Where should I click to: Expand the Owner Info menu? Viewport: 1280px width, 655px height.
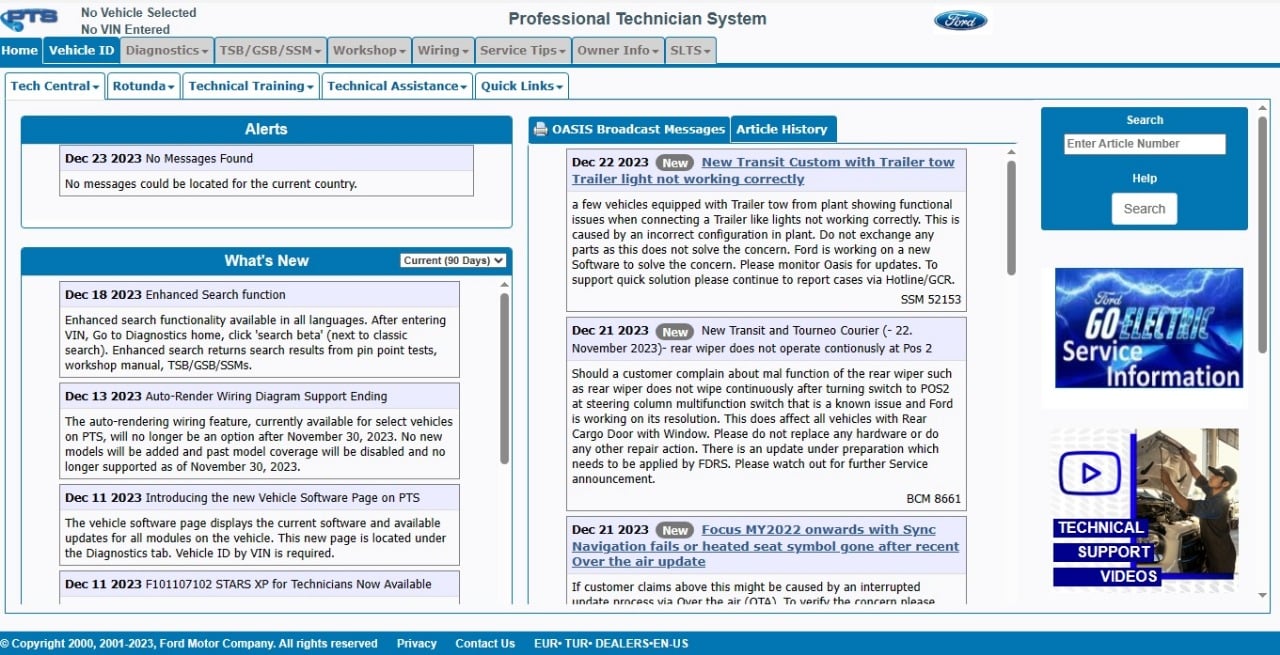click(618, 50)
